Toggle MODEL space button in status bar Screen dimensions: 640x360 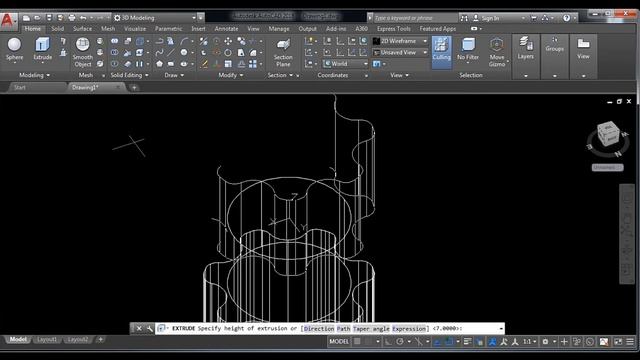click(x=339, y=342)
